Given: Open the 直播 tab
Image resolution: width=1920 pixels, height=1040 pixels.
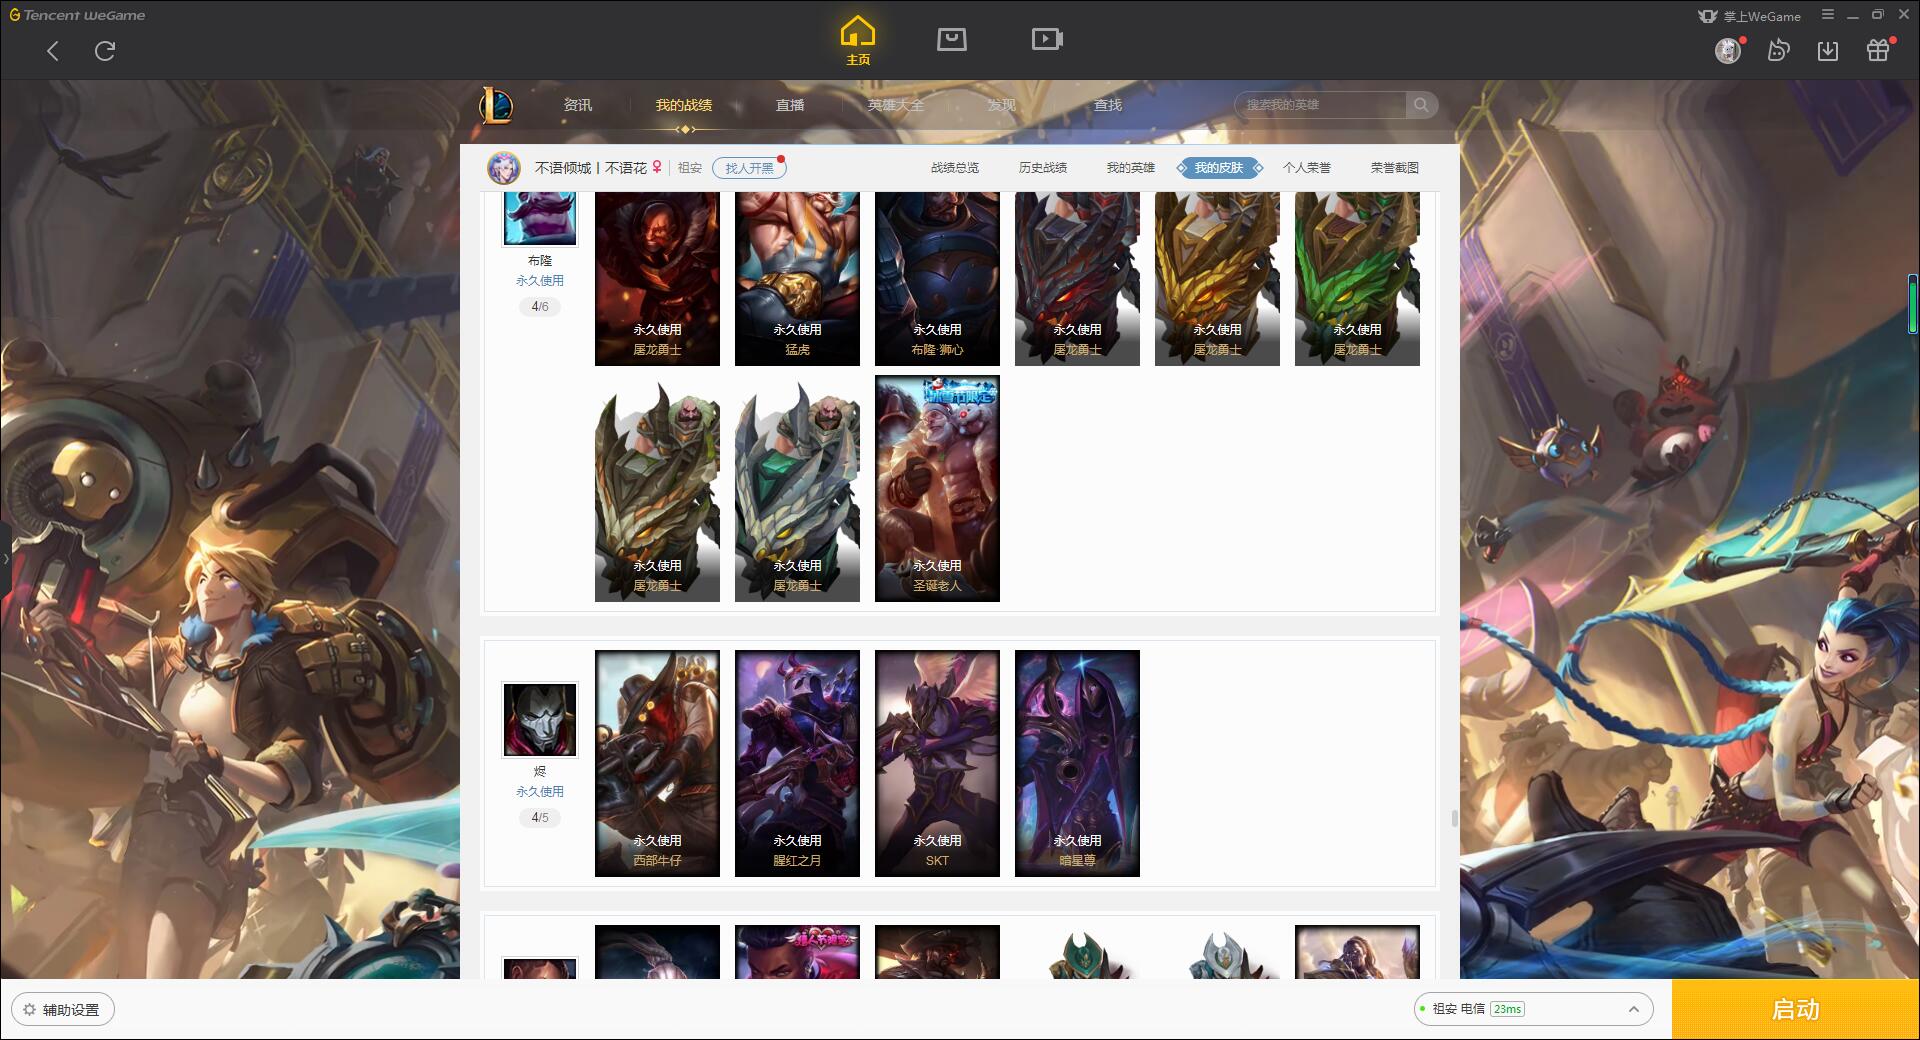Looking at the screenshot, I should (x=790, y=105).
